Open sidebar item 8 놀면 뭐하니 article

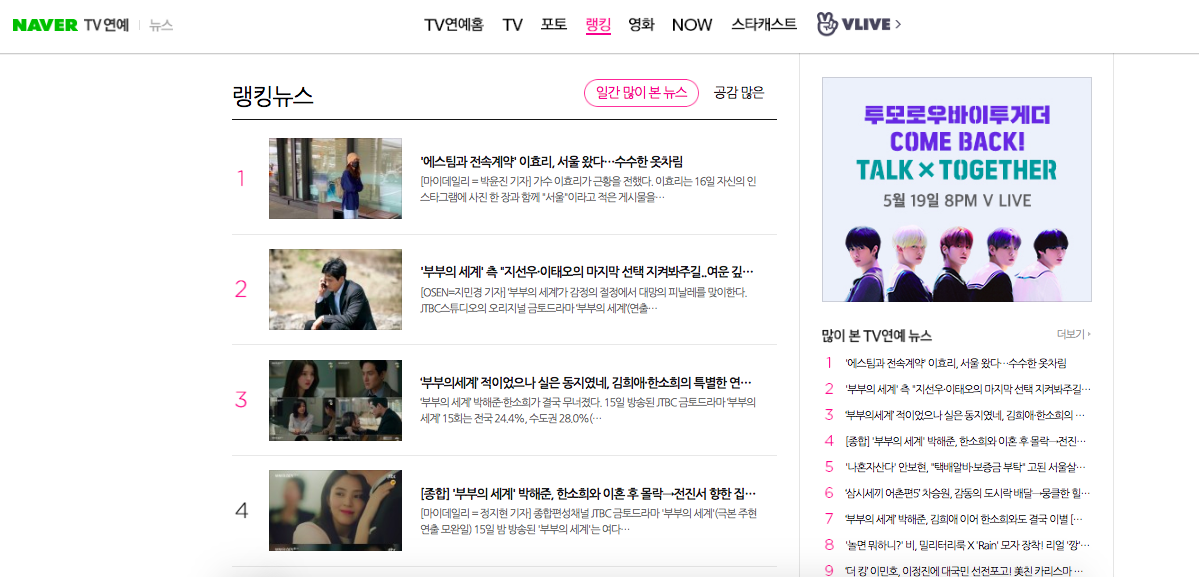[967, 545]
